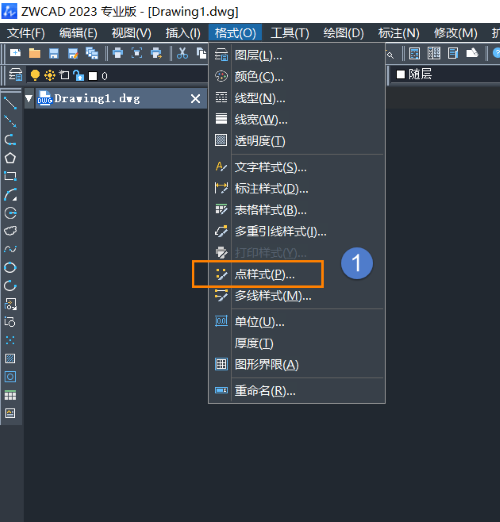
Task: Select the Circle tool
Action: coord(10,213)
